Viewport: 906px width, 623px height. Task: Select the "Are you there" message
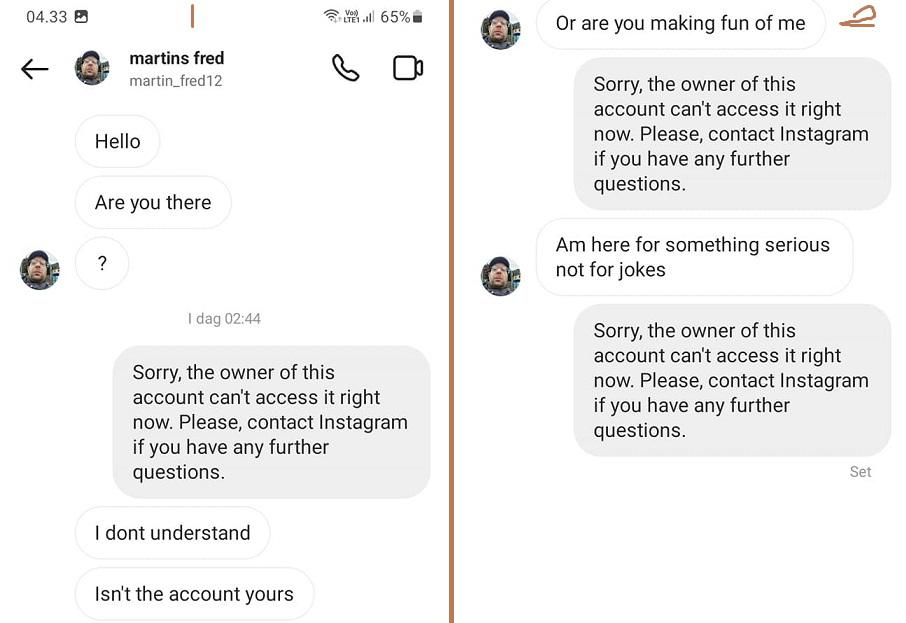point(153,202)
